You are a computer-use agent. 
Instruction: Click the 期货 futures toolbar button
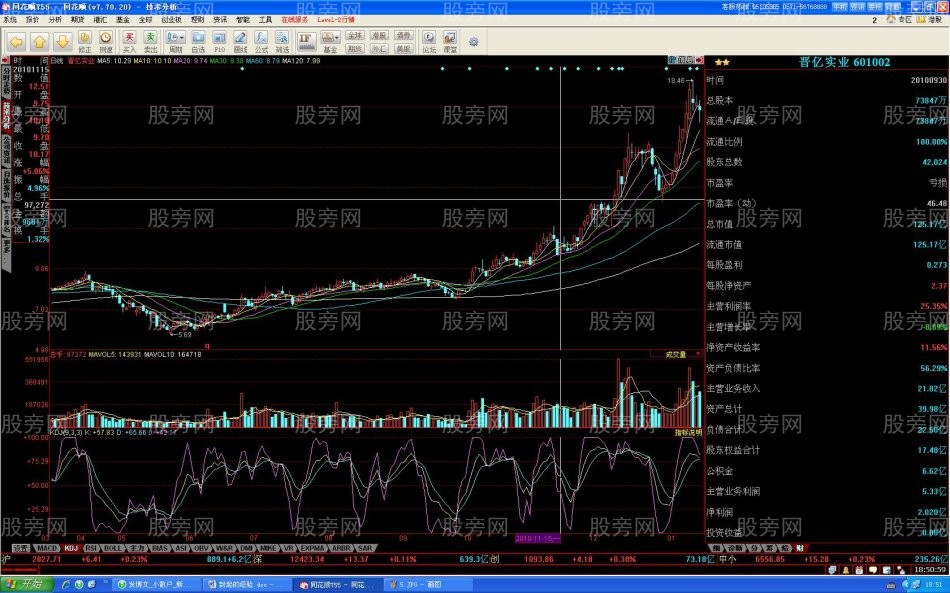pyautogui.click(x=355, y=48)
